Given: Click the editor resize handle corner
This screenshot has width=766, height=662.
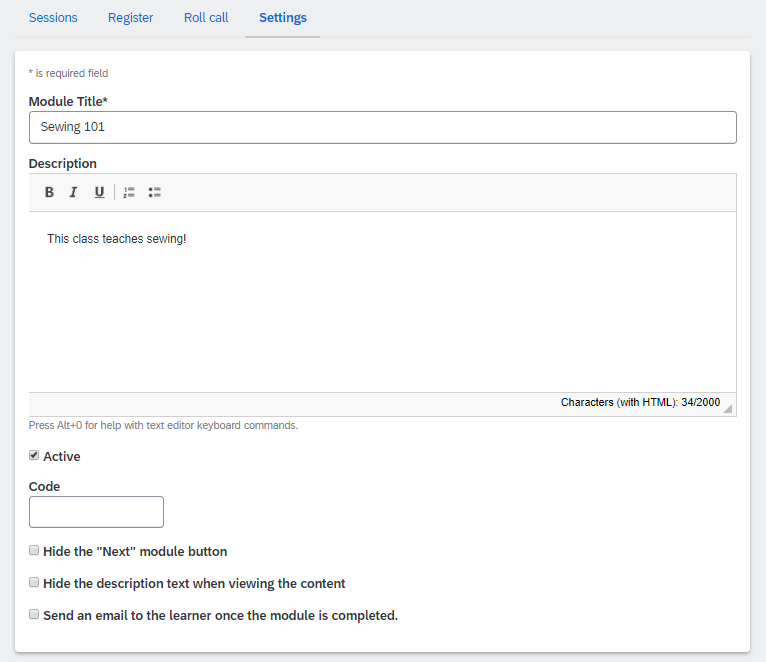Looking at the screenshot, I should click(x=727, y=408).
